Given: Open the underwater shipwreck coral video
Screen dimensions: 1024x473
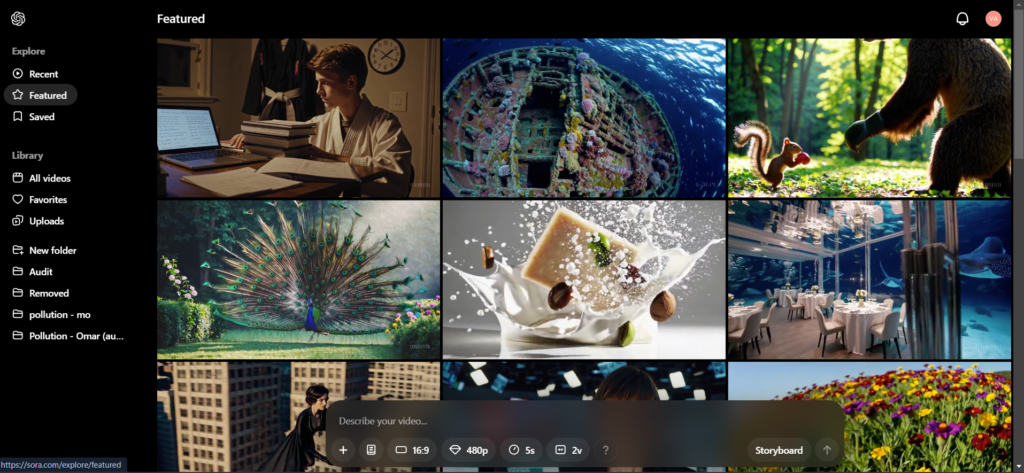Looking at the screenshot, I should [x=584, y=118].
